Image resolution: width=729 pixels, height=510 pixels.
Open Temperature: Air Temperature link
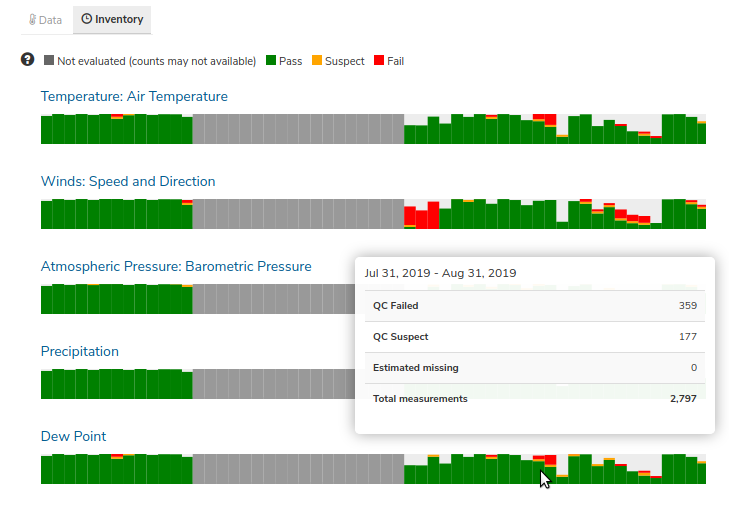coord(134,96)
